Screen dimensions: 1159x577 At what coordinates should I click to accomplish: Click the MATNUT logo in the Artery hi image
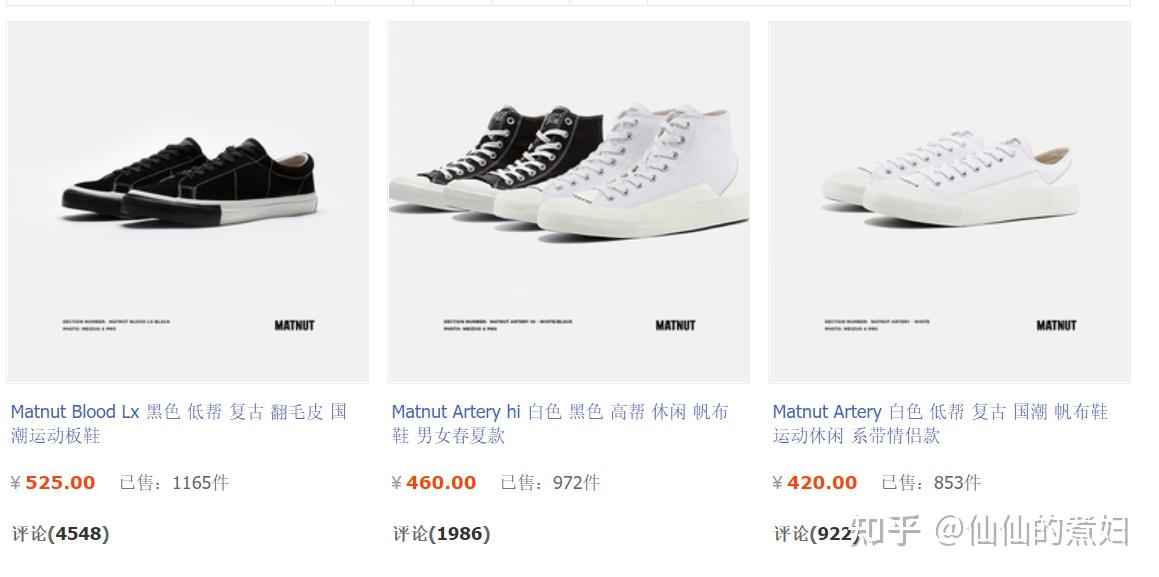click(x=675, y=325)
